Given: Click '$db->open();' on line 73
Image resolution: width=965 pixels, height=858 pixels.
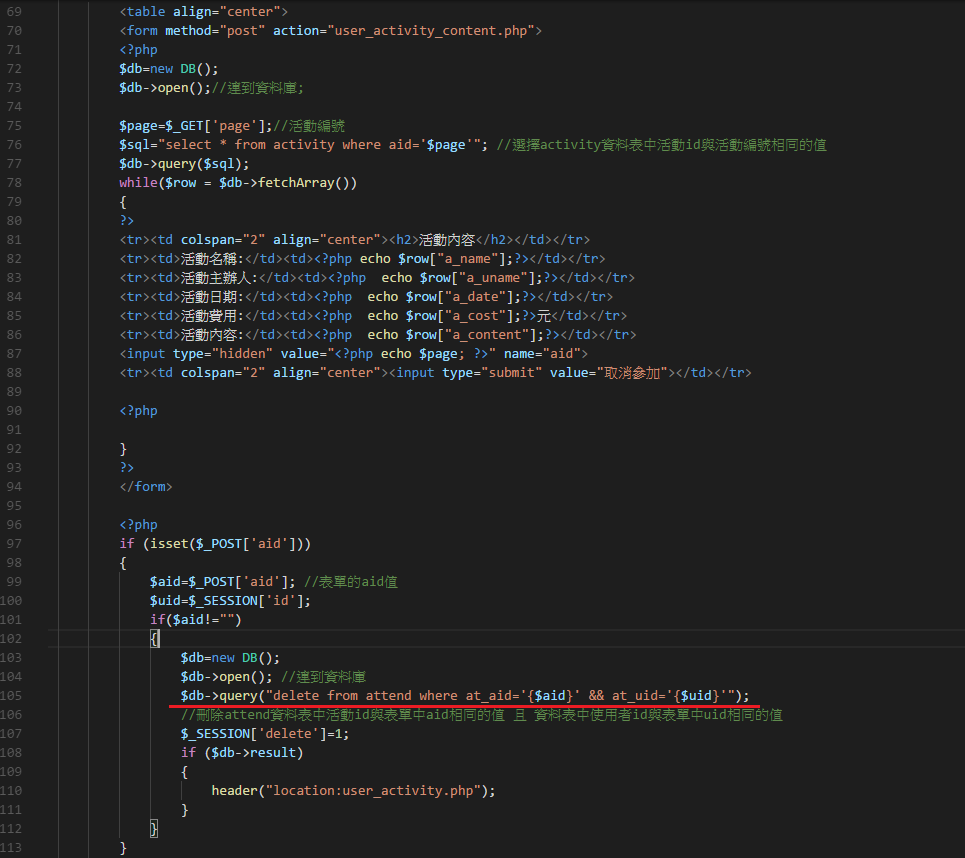Looking at the screenshot, I should coord(165,88).
